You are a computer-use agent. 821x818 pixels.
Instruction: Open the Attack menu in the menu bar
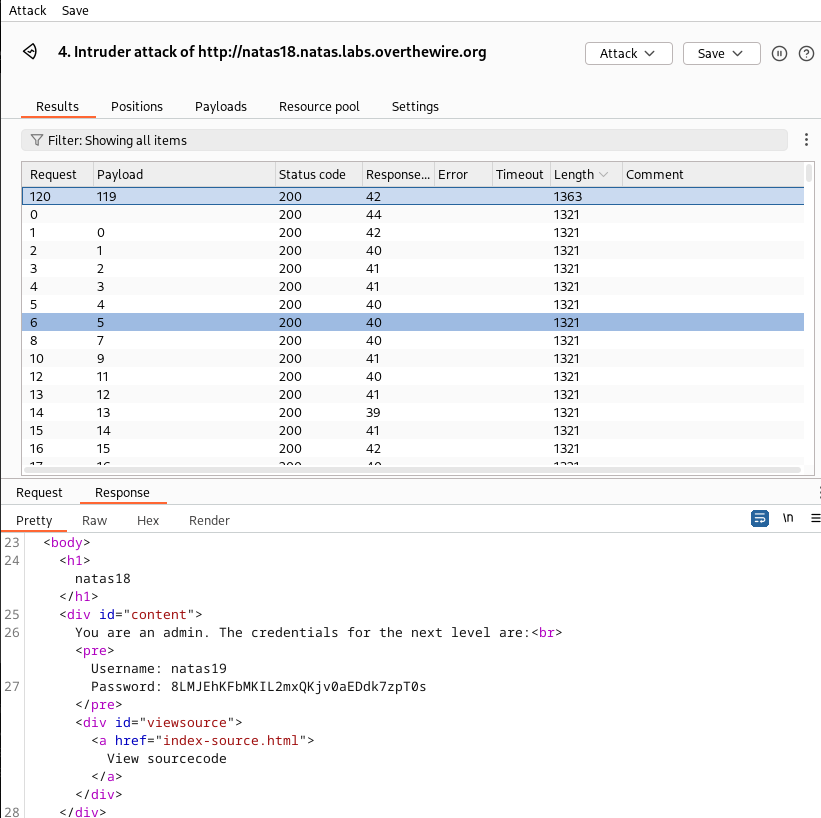[27, 10]
